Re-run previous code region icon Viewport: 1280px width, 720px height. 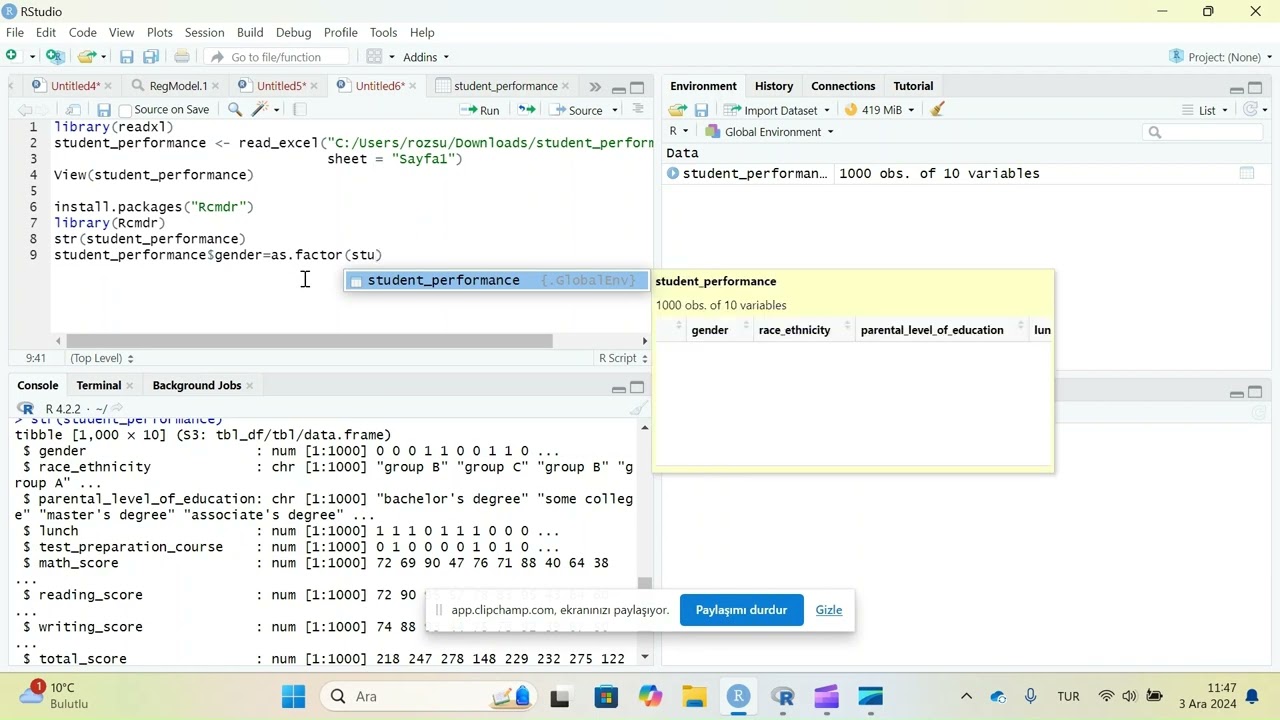point(526,110)
